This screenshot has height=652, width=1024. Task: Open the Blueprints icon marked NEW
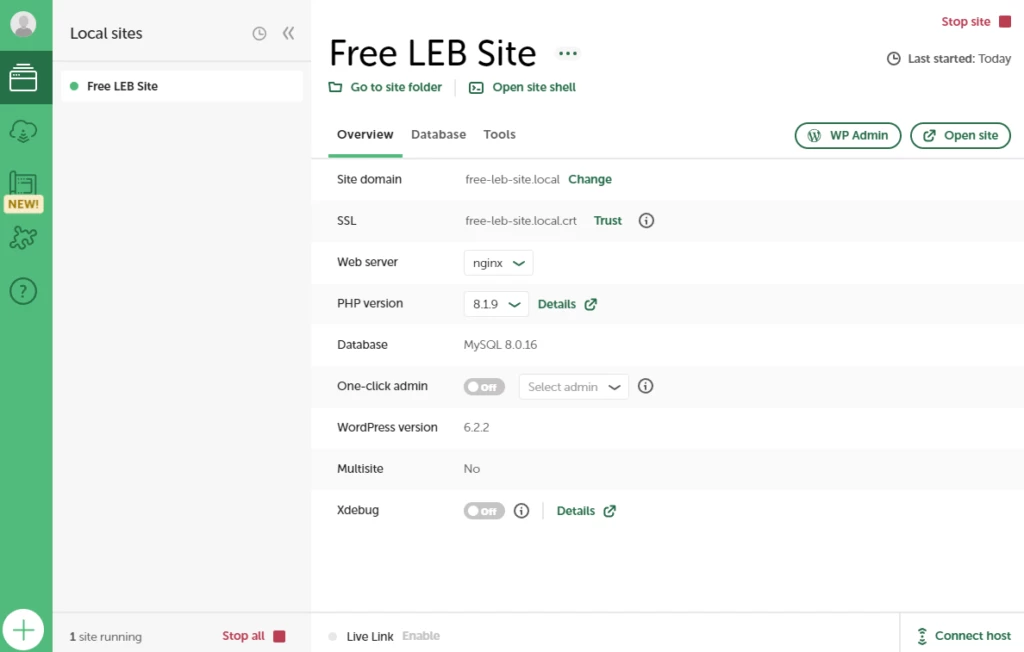tap(23, 186)
